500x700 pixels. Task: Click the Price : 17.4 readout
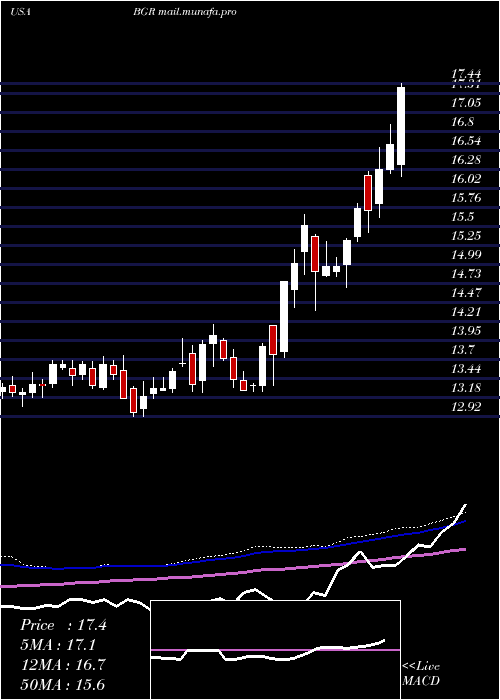click(63, 625)
